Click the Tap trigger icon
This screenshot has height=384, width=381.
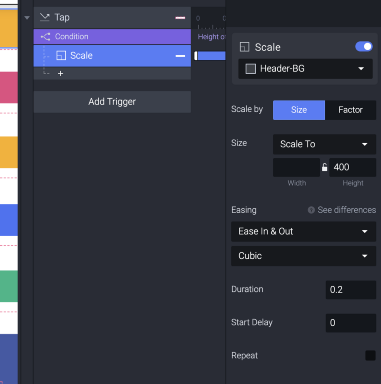[x=45, y=17]
